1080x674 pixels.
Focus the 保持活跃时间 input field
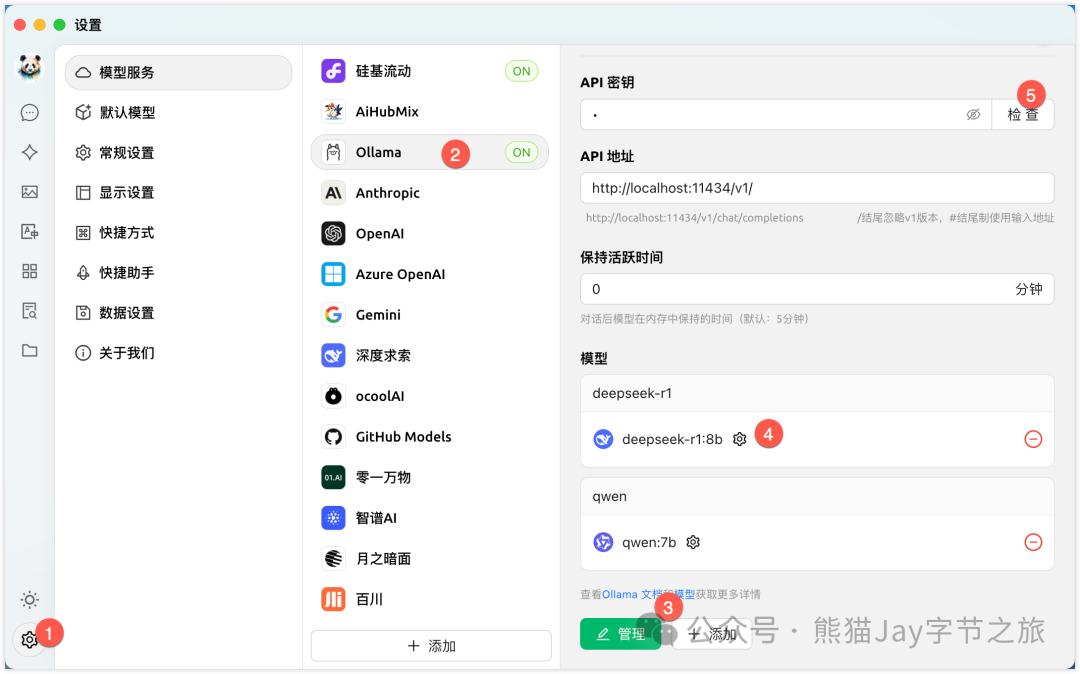point(817,289)
